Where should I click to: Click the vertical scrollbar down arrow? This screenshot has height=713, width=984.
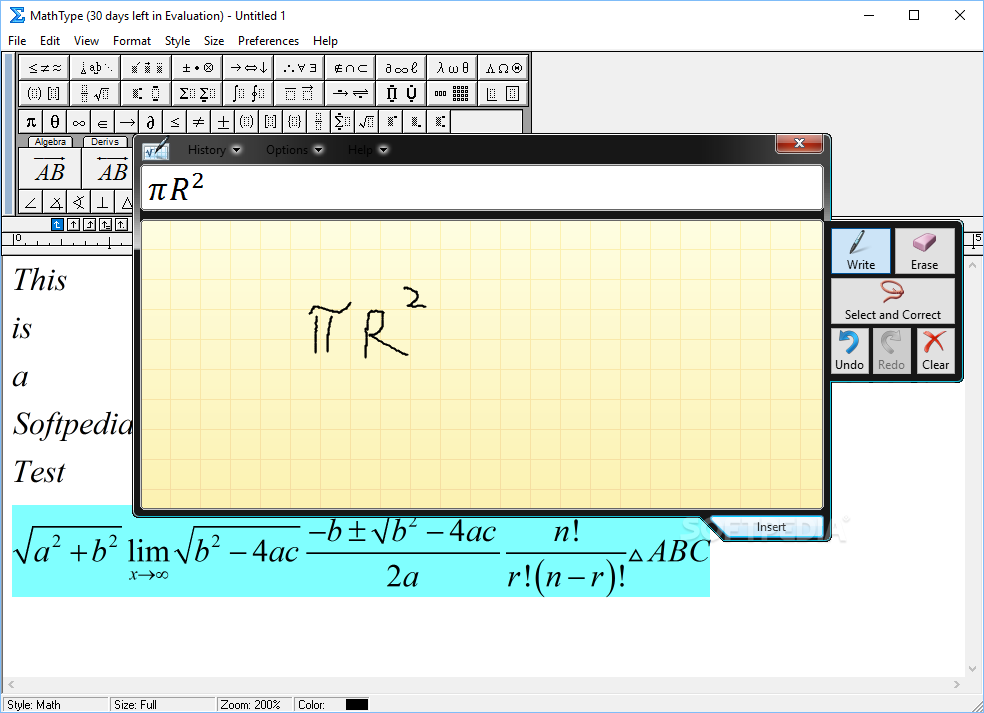coord(972,669)
